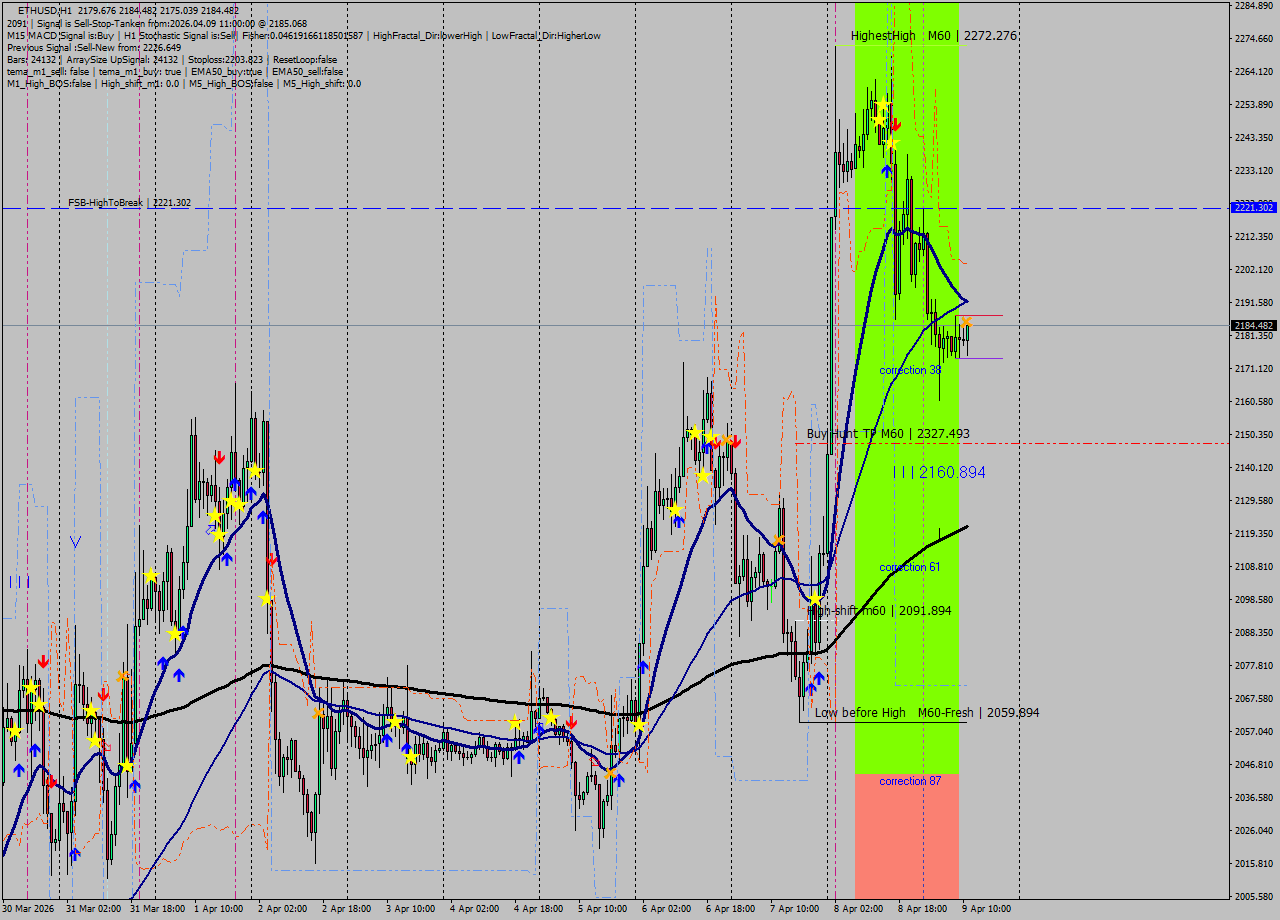This screenshot has height=920, width=1280.
Task: Select the red sell arrow at the 8 Apr peak
Action: pos(896,125)
